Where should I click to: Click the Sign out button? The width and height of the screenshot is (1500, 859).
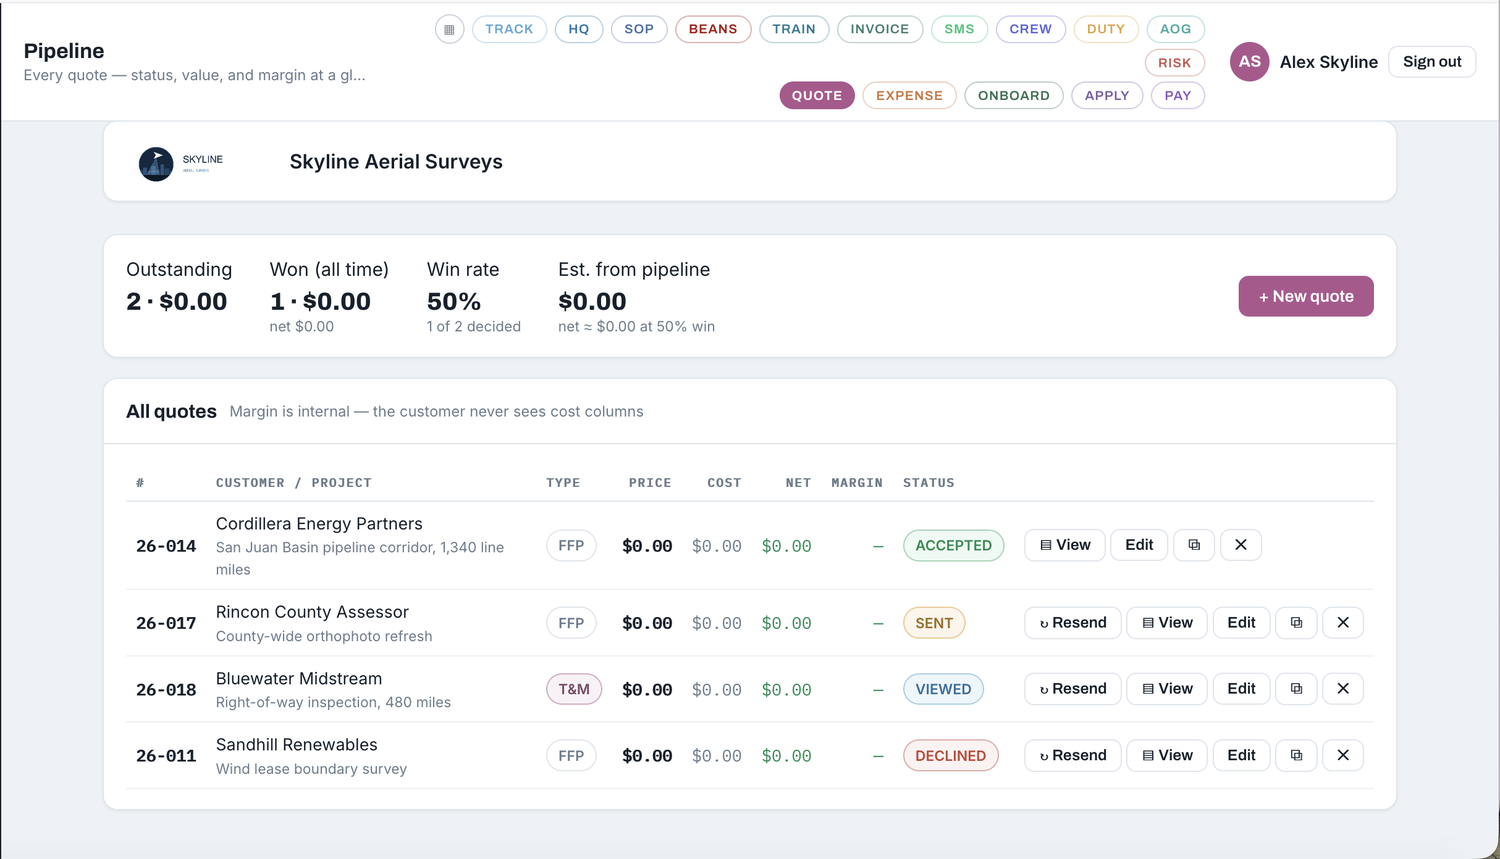1432,62
